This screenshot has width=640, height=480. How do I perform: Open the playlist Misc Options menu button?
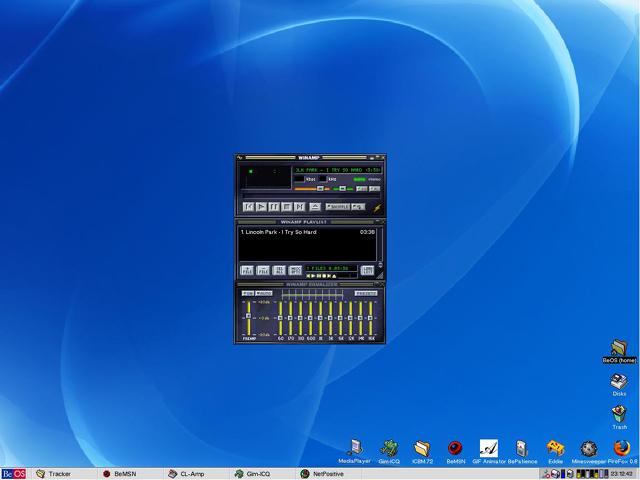point(295,270)
